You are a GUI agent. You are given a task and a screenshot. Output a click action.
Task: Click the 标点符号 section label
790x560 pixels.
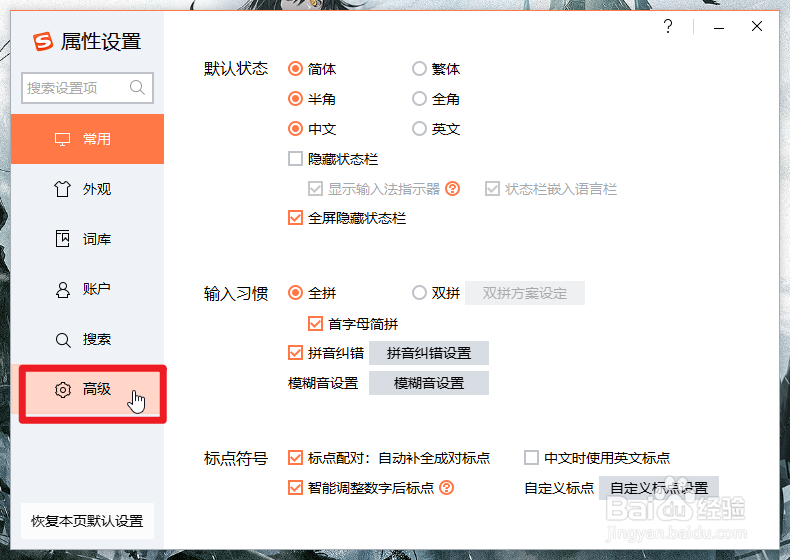(236, 458)
